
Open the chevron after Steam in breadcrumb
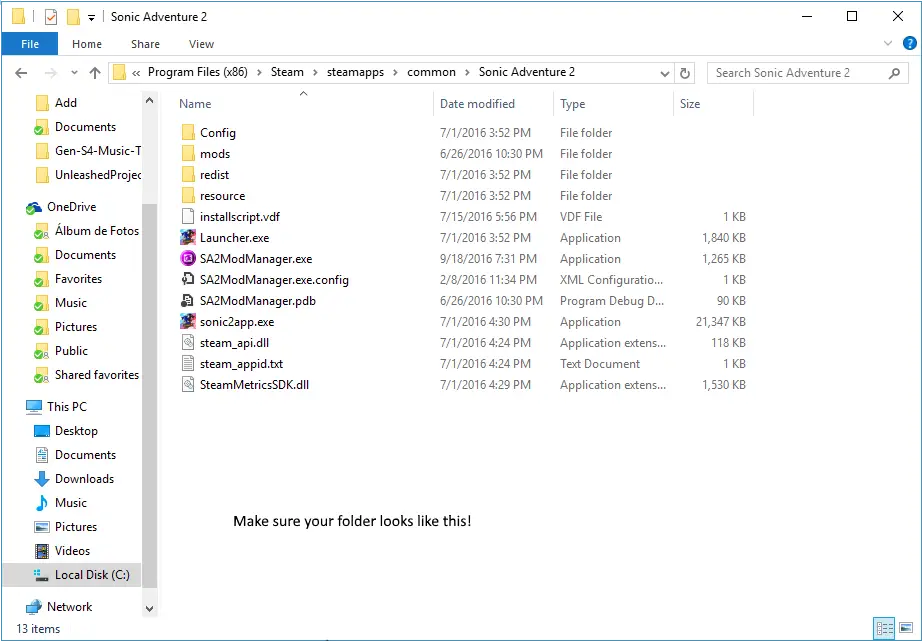pos(315,73)
